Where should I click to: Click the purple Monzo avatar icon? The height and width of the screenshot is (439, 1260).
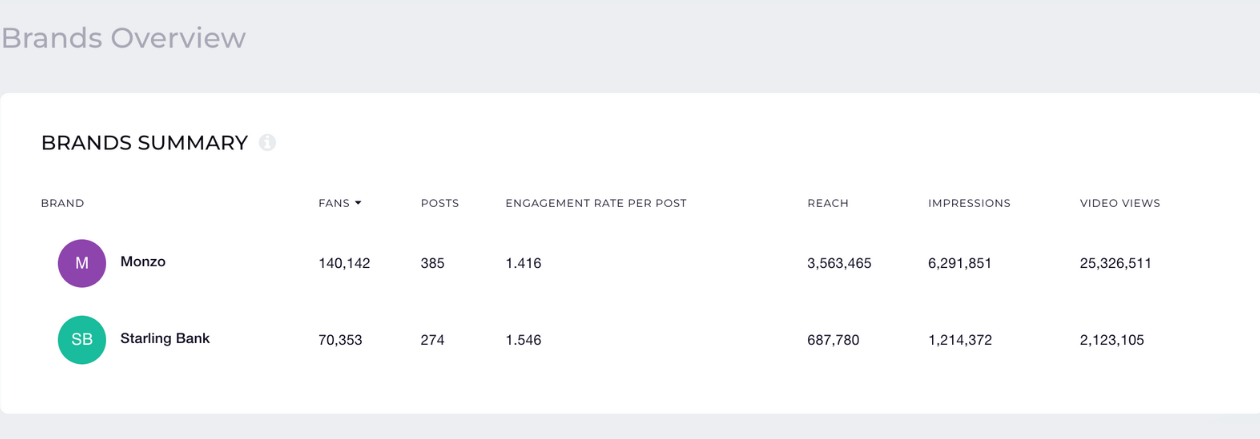tap(82, 263)
